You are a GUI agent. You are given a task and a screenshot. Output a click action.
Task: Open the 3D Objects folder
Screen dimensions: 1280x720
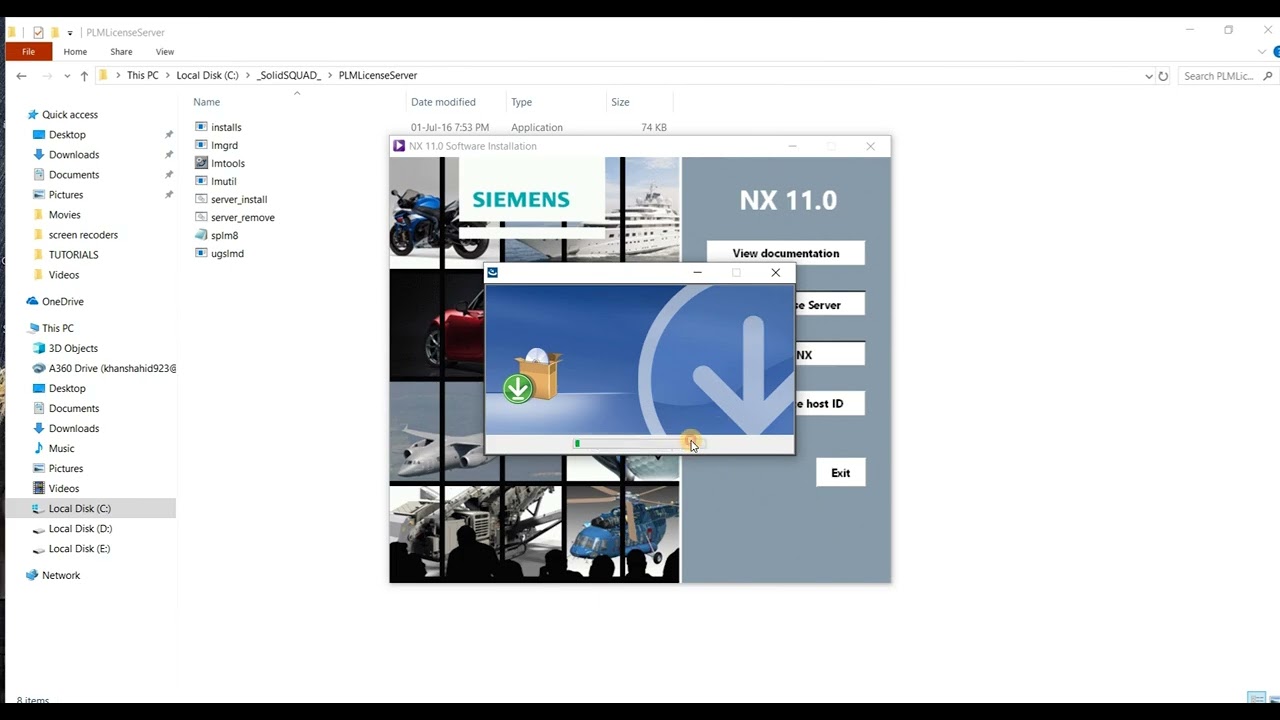tap(73, 348)
